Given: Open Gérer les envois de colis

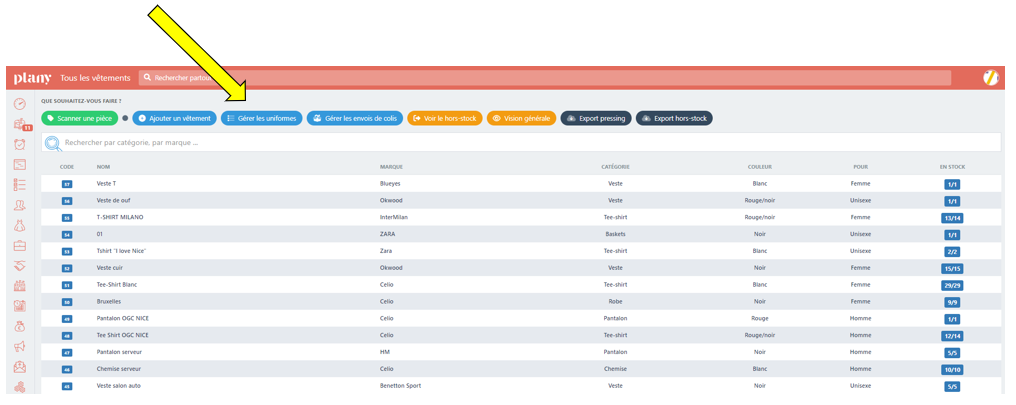Looking at the screenshot, I should point(354,118).
